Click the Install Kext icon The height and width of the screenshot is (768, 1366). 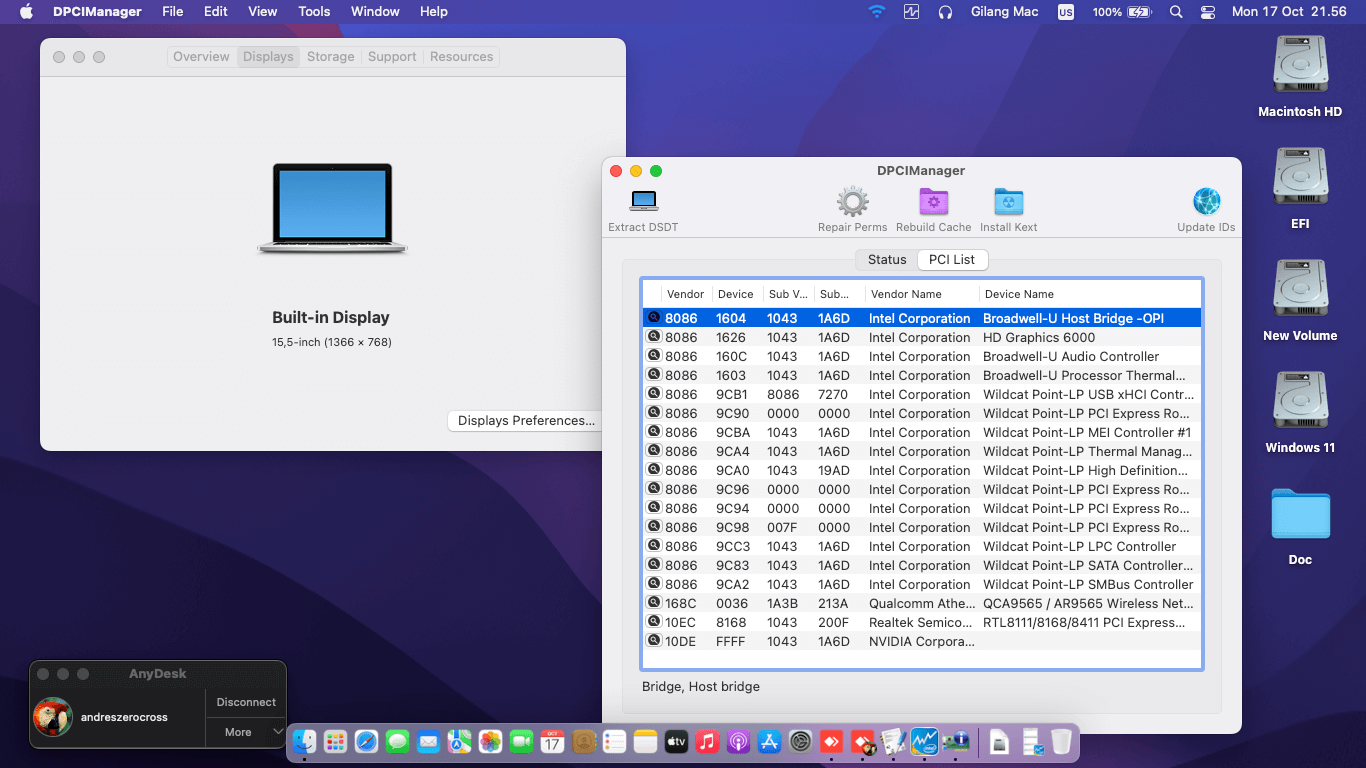(1008, 201)
